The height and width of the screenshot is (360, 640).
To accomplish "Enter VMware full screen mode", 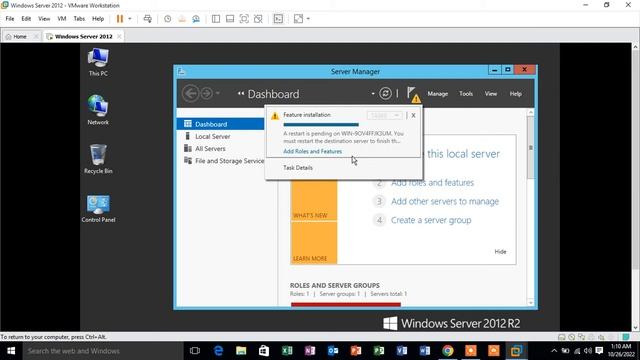I will pyautogui.click(x=244, y=19).
